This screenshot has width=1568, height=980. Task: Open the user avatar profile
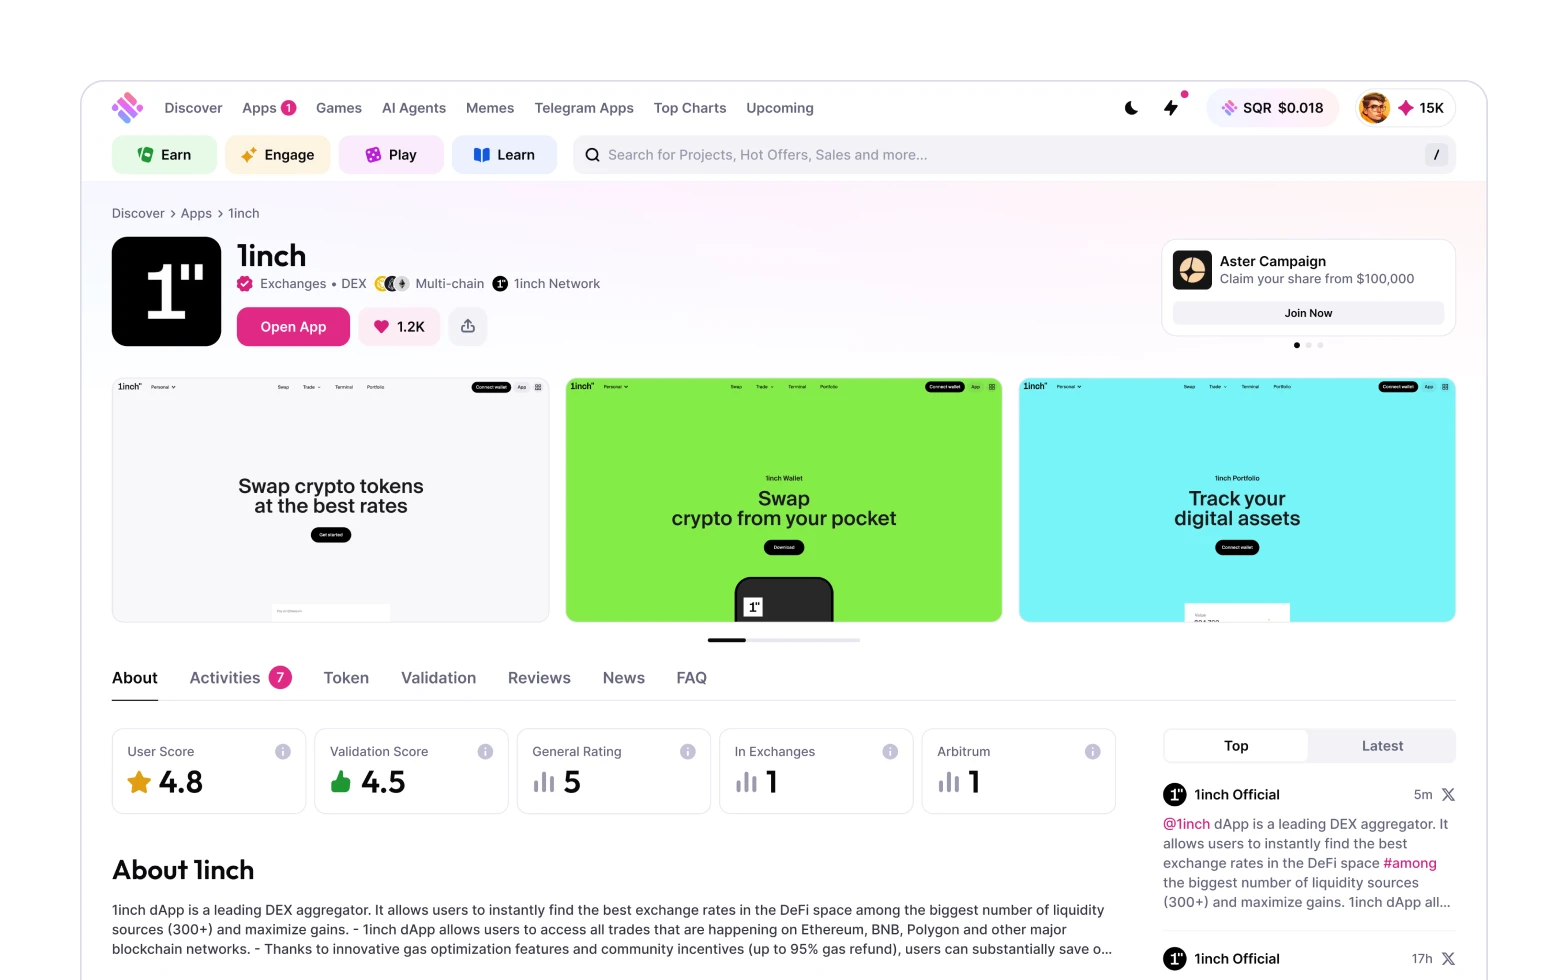(x=1374, y=108)
